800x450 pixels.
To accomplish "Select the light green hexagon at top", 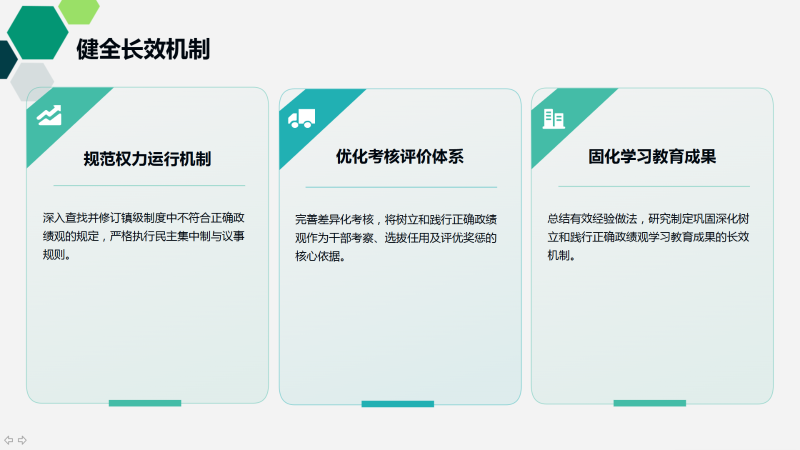I will (79, 9).
